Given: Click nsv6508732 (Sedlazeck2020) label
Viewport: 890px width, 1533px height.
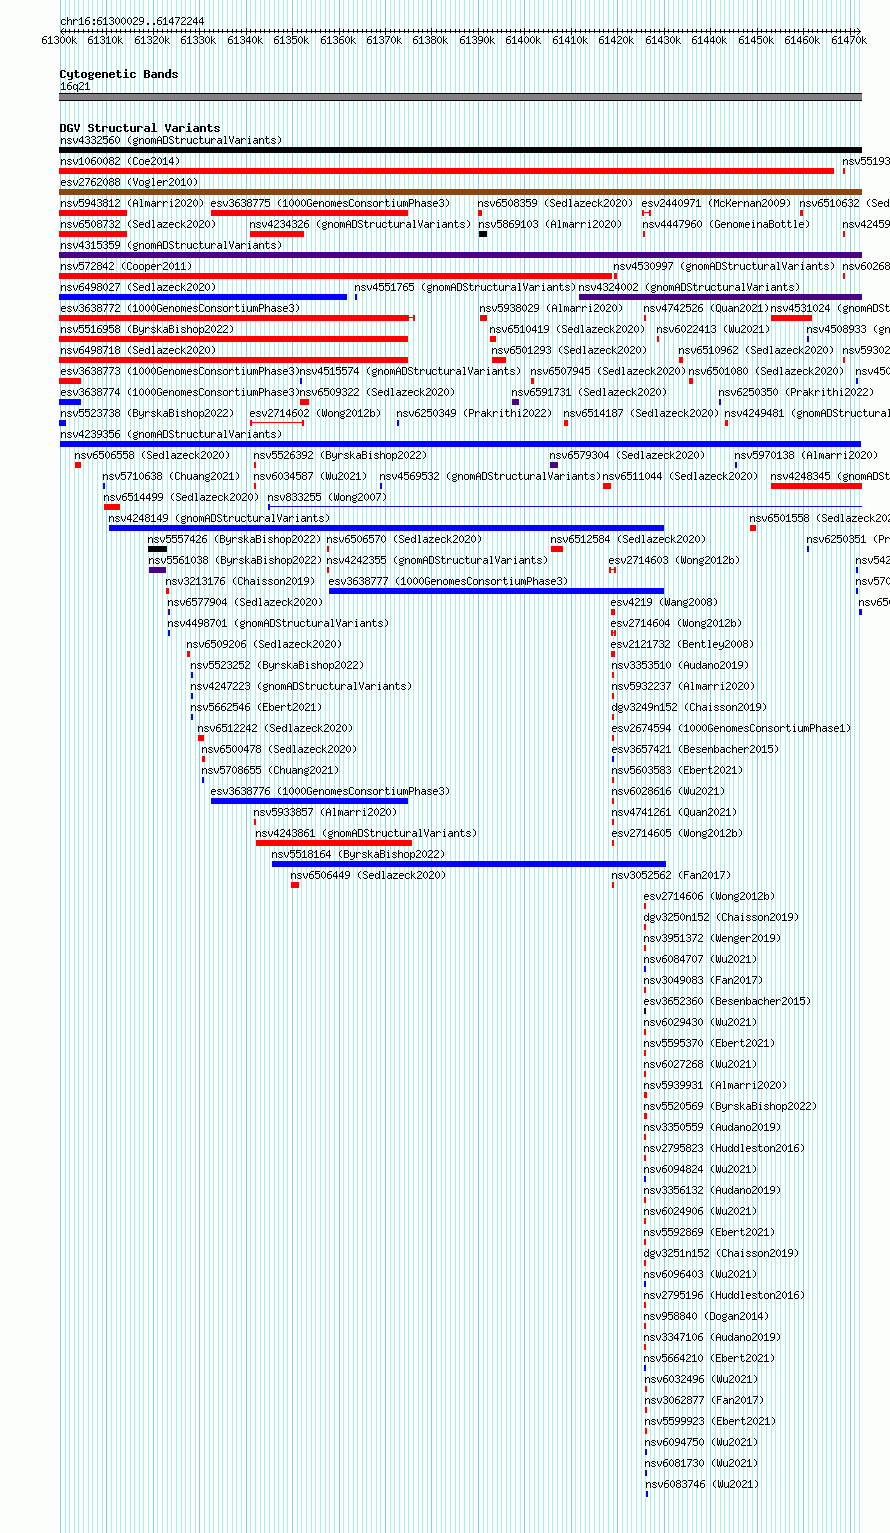Looking at the screenshot, I should tap(138, 224).
